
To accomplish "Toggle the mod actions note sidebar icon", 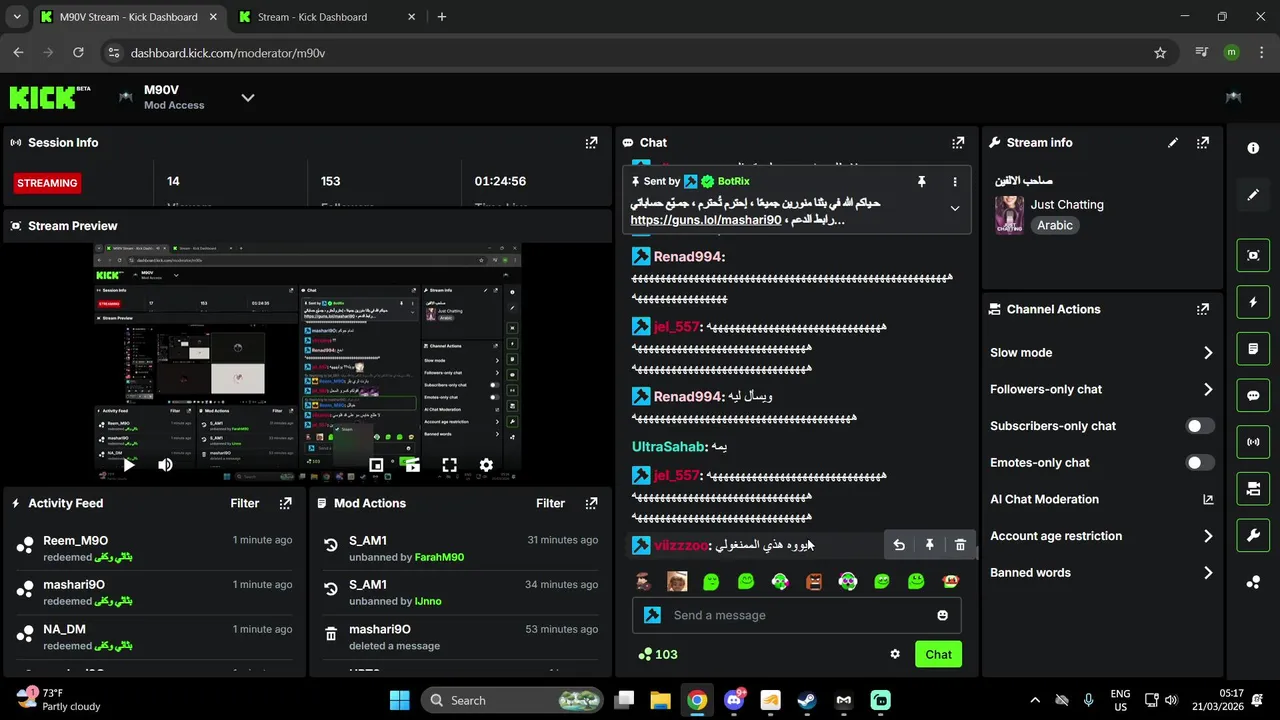I will tap(1253, 349).
